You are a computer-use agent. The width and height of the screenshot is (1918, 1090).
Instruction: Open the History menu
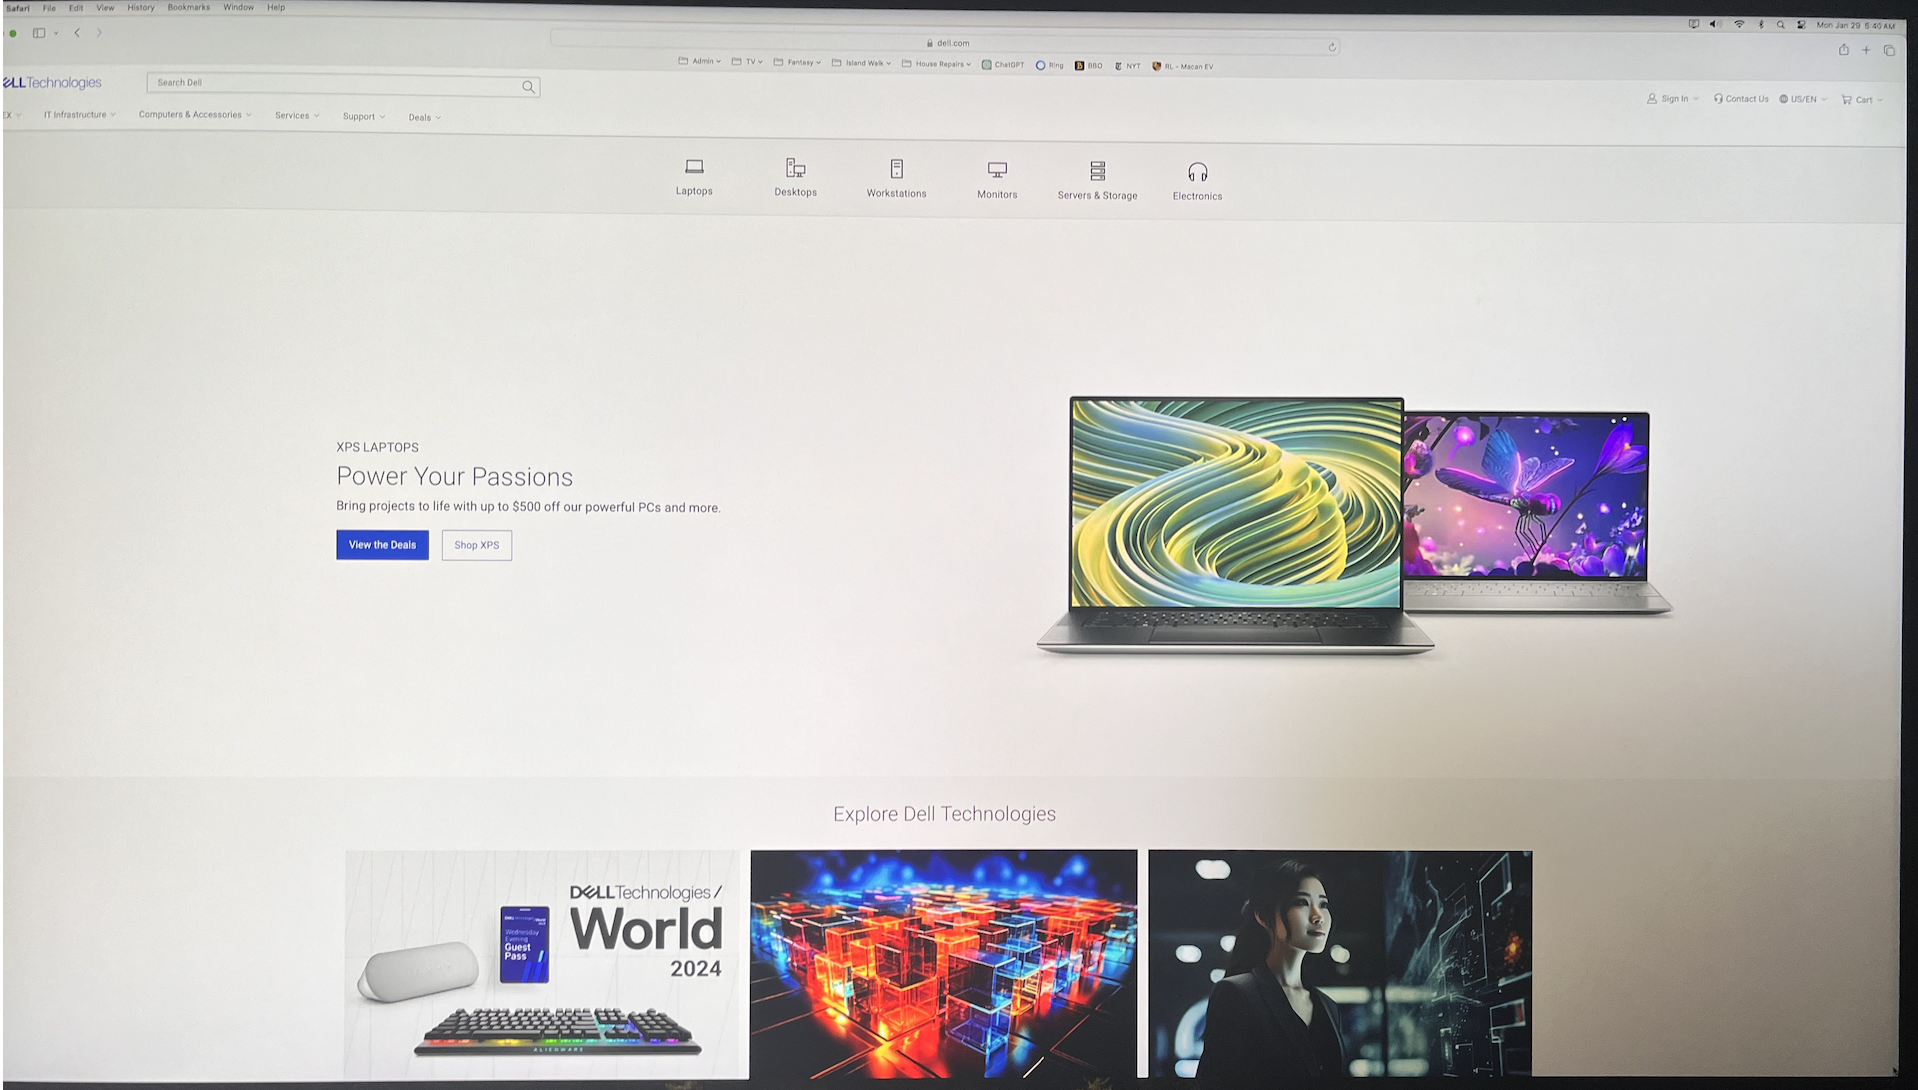point(141,7)
